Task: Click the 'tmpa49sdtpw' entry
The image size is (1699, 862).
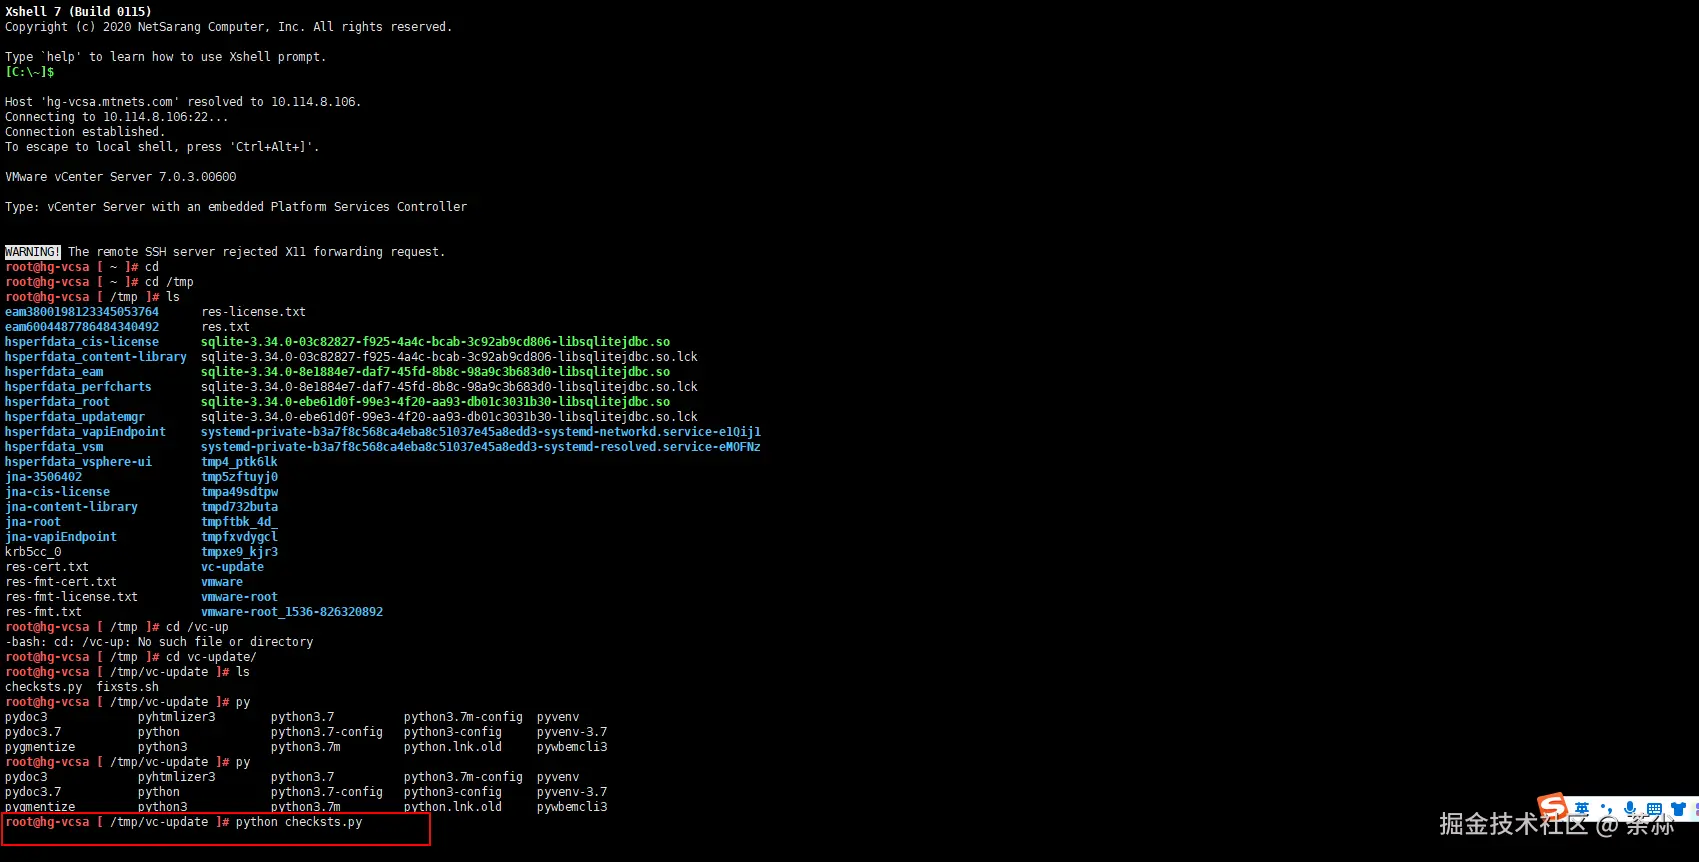Action: coord(239,492)
